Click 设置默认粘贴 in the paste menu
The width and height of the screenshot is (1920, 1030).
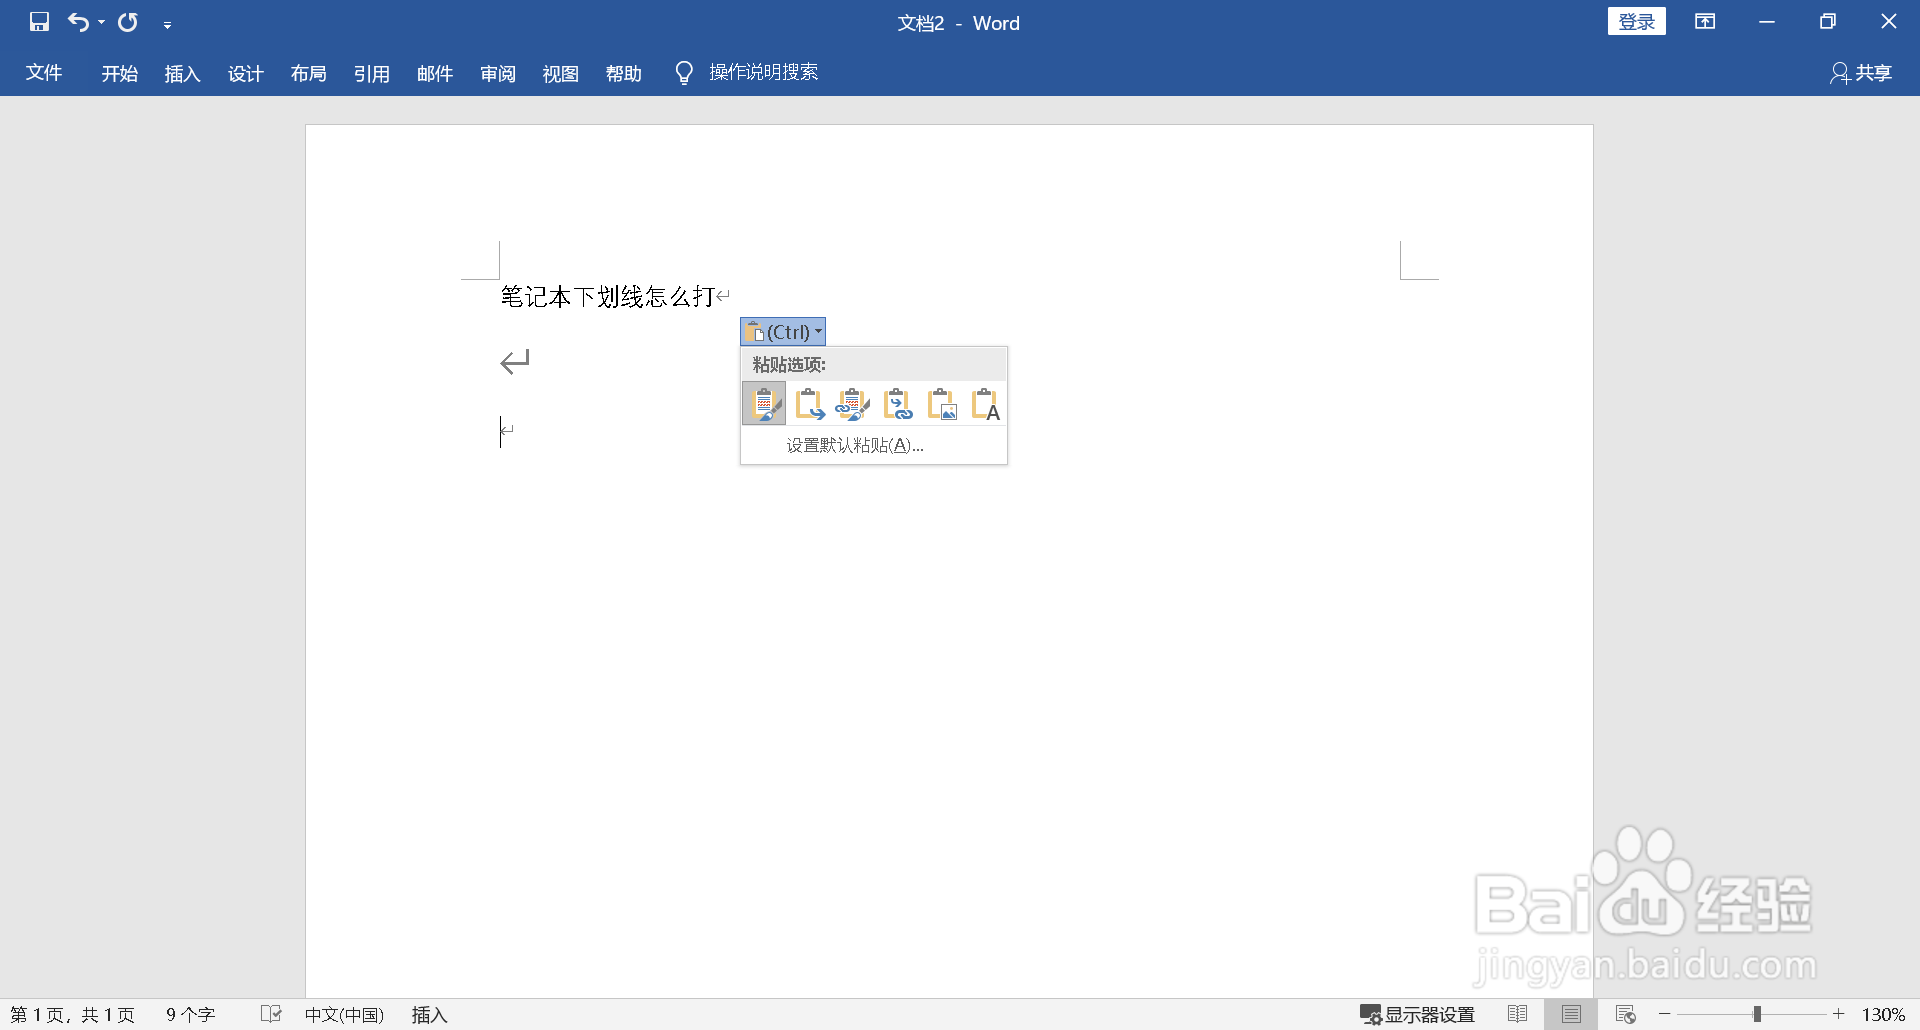coord(852,445)
